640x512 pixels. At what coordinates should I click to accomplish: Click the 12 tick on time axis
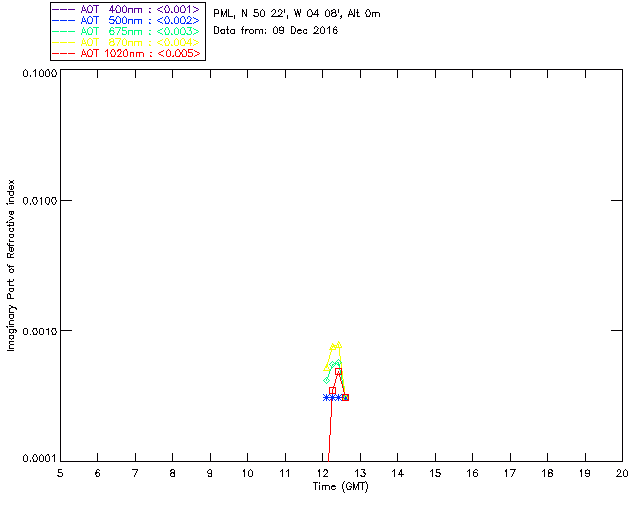pos(323,472)
